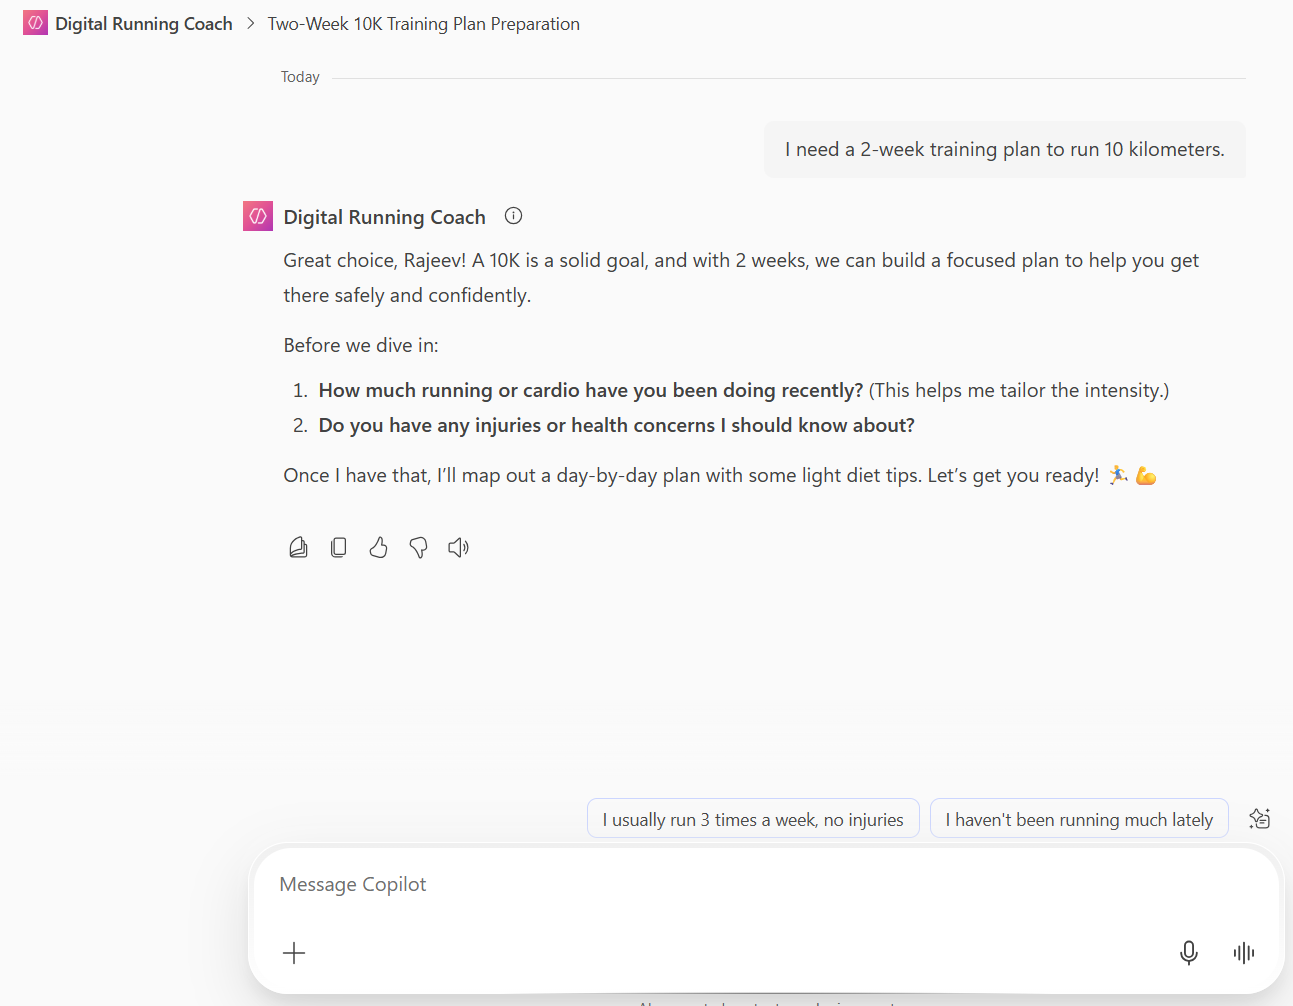Open the plus attachment menu

294,953
